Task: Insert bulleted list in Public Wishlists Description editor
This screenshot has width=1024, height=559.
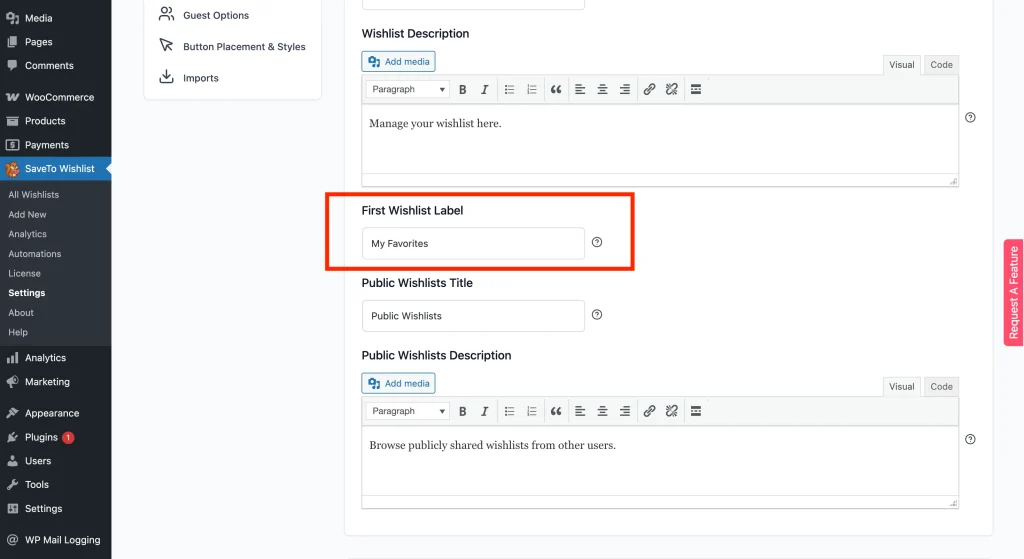Action: tap(509, 411)
